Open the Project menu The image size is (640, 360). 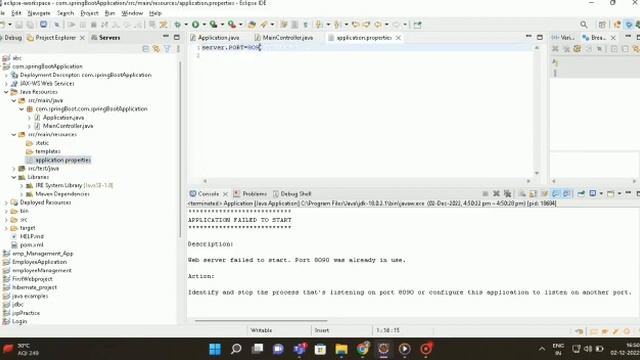89,13
